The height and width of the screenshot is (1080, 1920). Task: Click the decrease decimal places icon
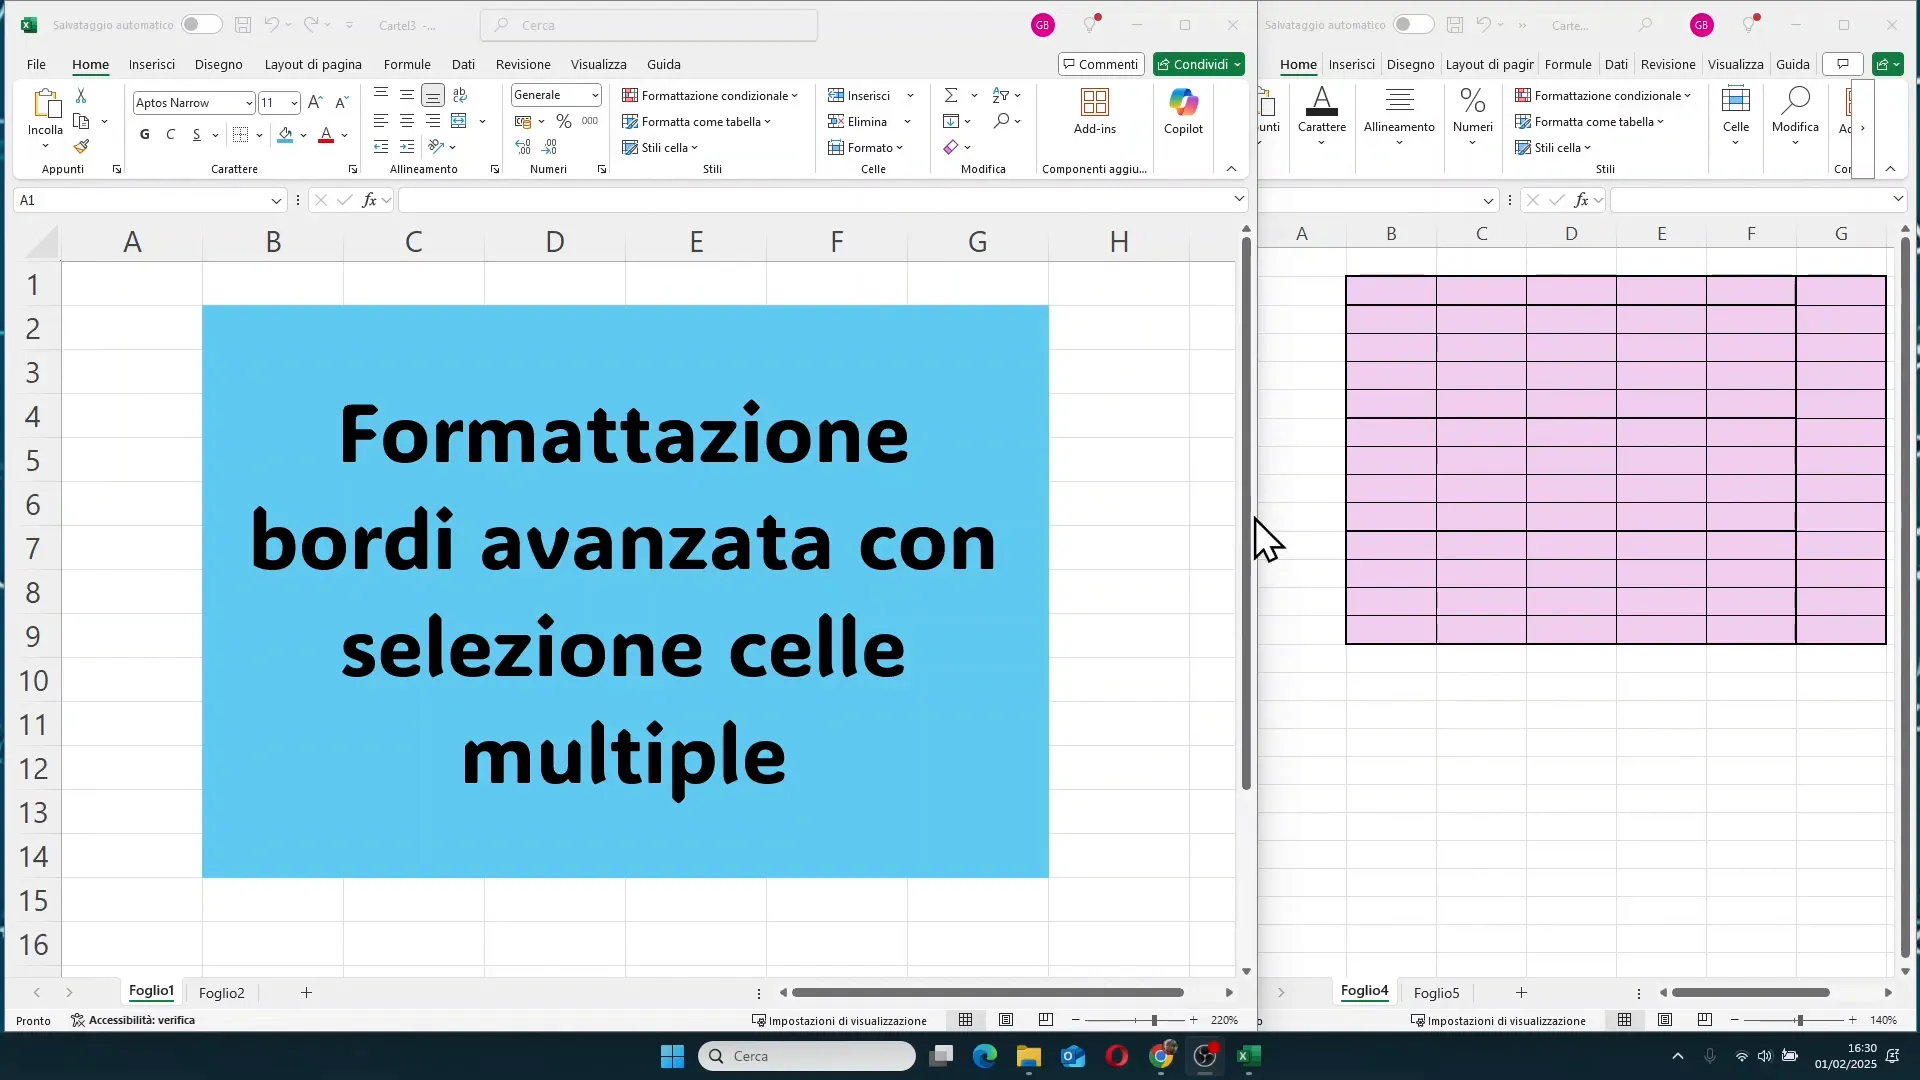(550, 147)
